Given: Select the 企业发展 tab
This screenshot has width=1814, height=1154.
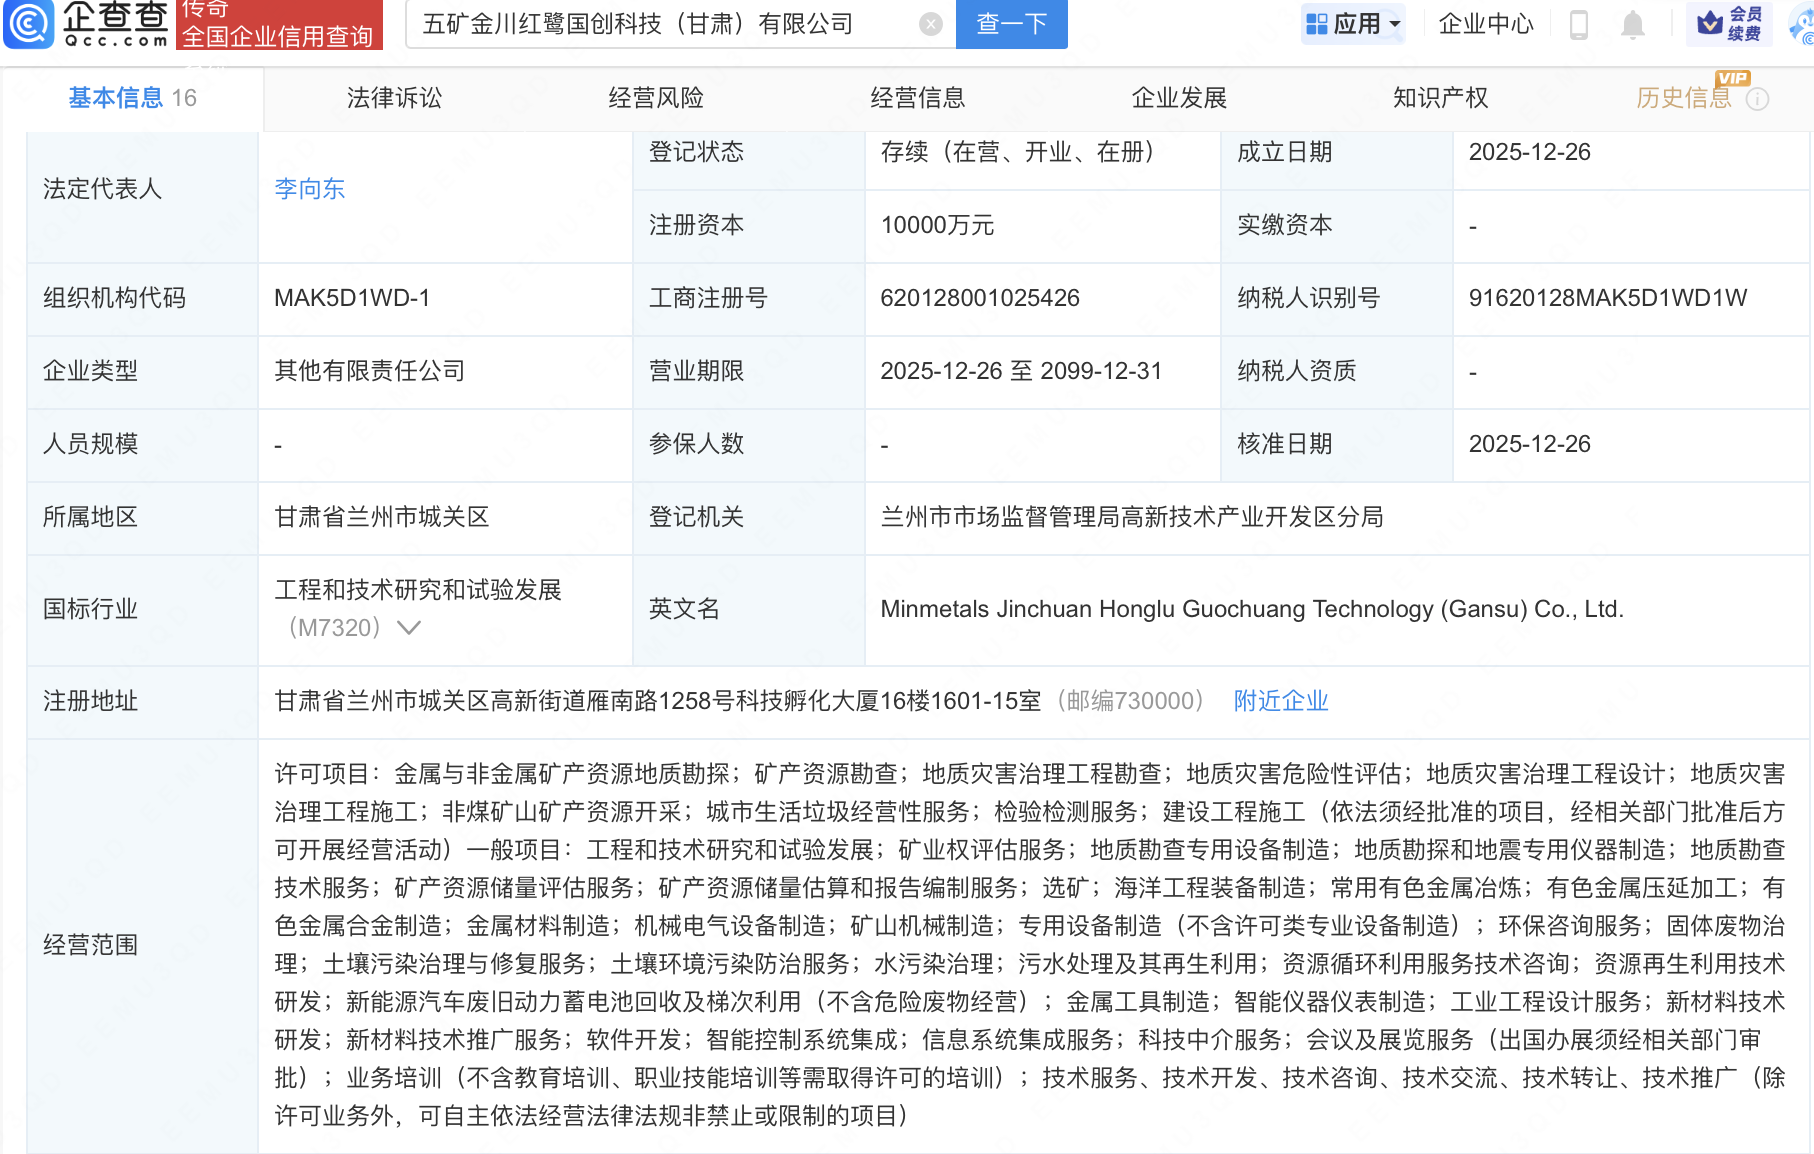Looking at the screenshot, I should (1179, 98).
